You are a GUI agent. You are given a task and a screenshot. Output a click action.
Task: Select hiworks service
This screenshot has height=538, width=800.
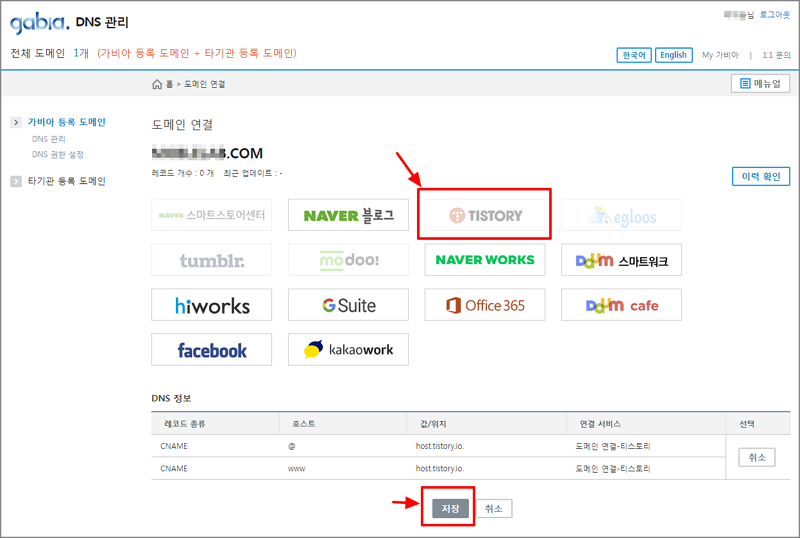point(212,305)
